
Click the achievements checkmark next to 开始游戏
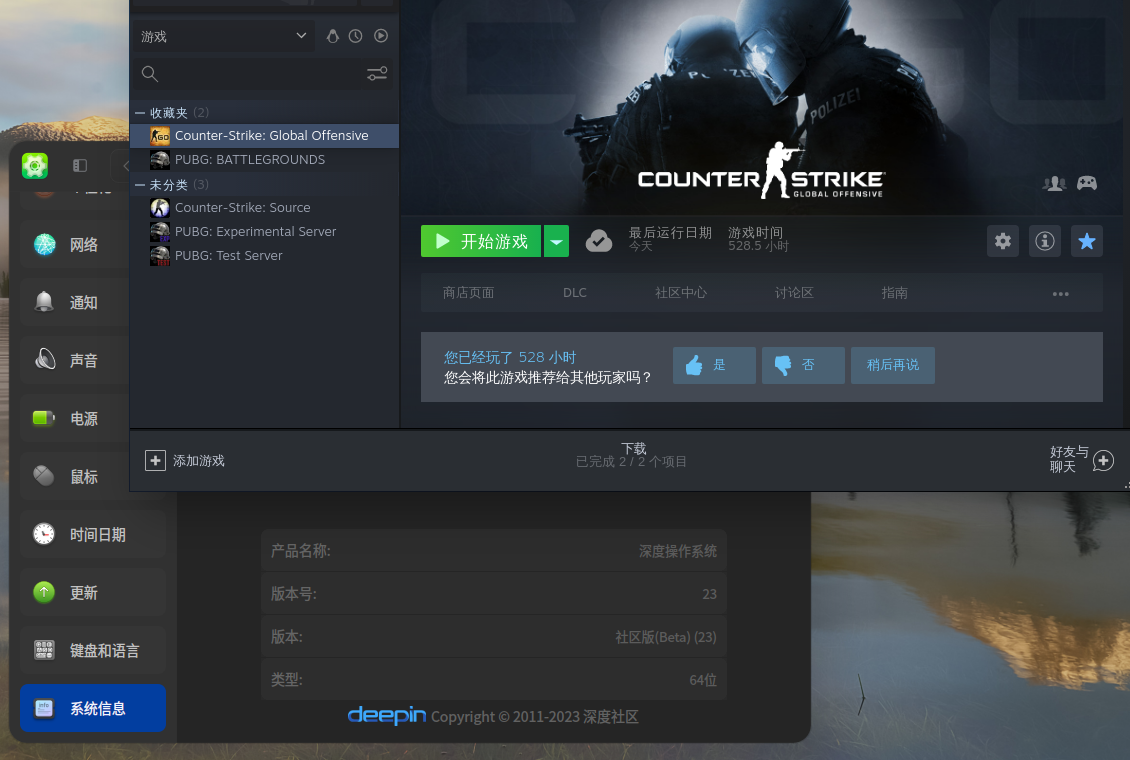599,241
